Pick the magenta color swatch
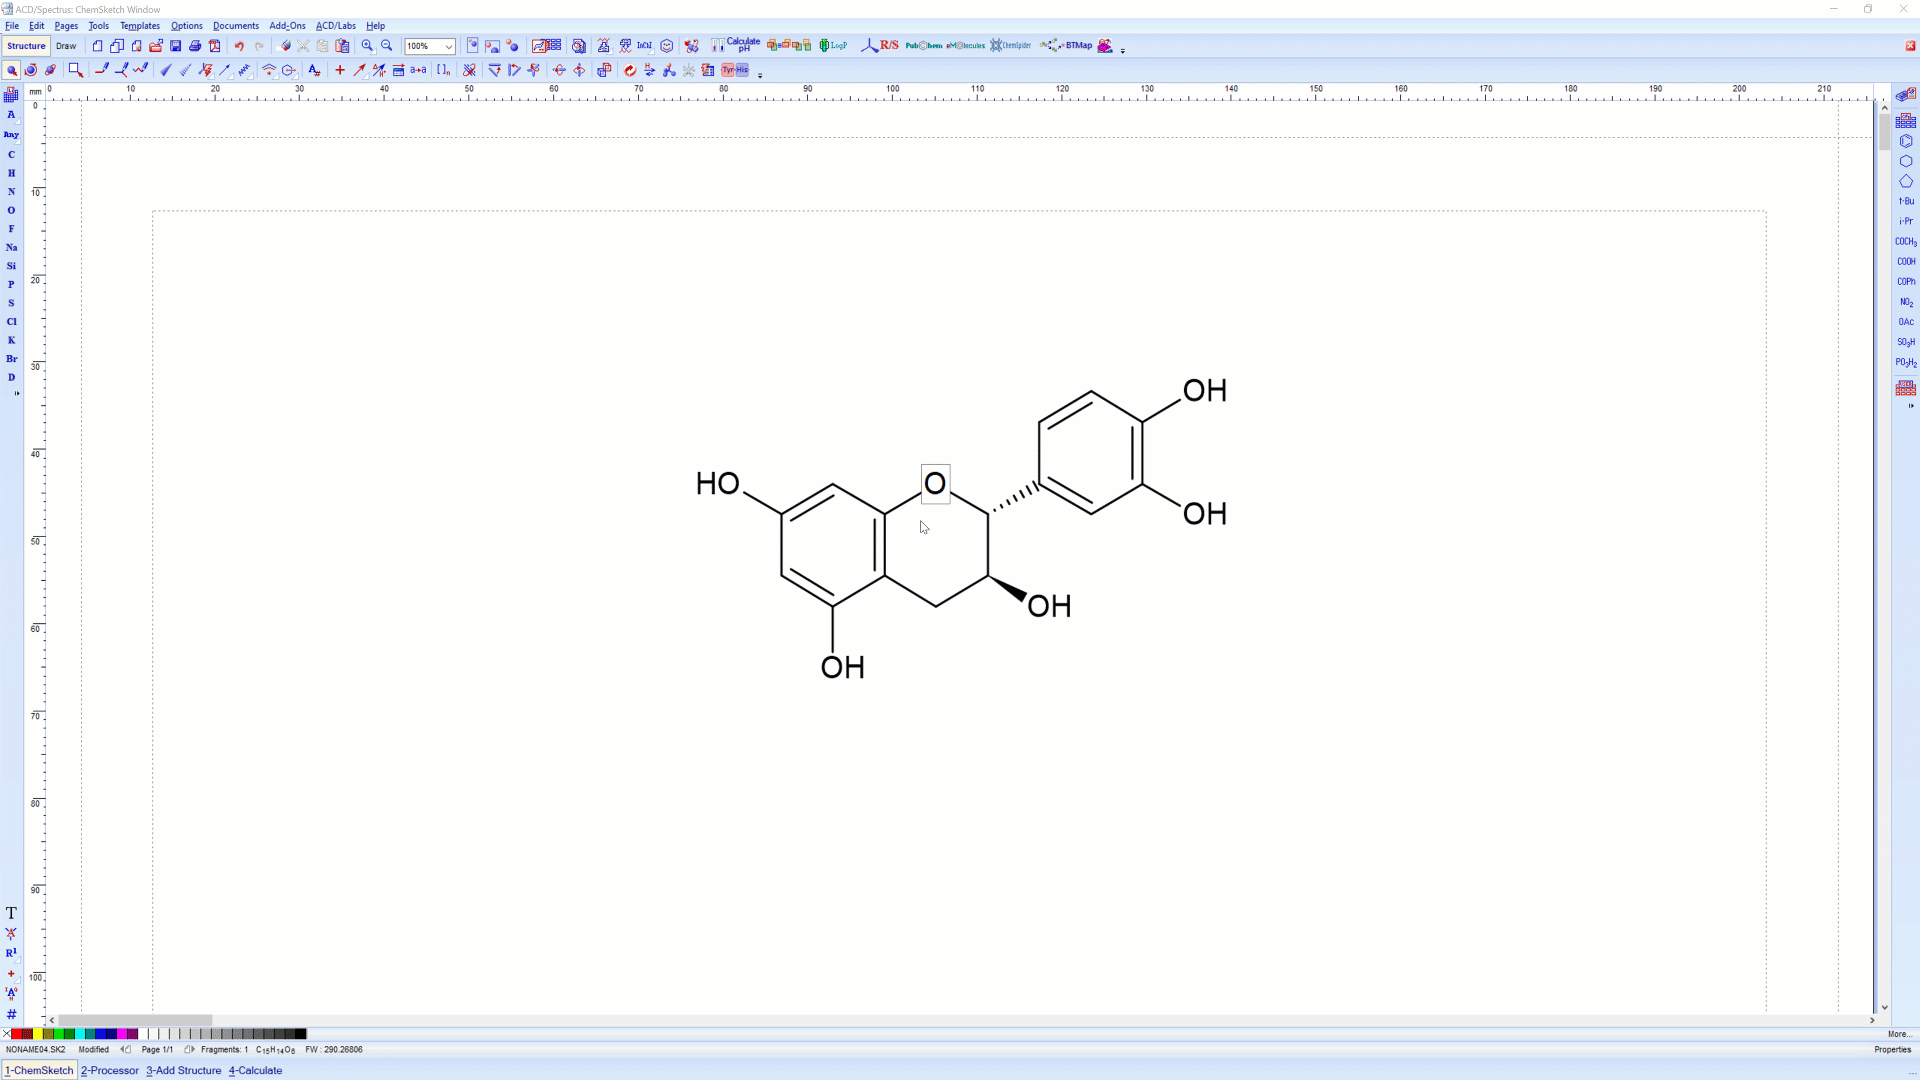This screenshot has height=1080, width=1920. coord(122,1034)
